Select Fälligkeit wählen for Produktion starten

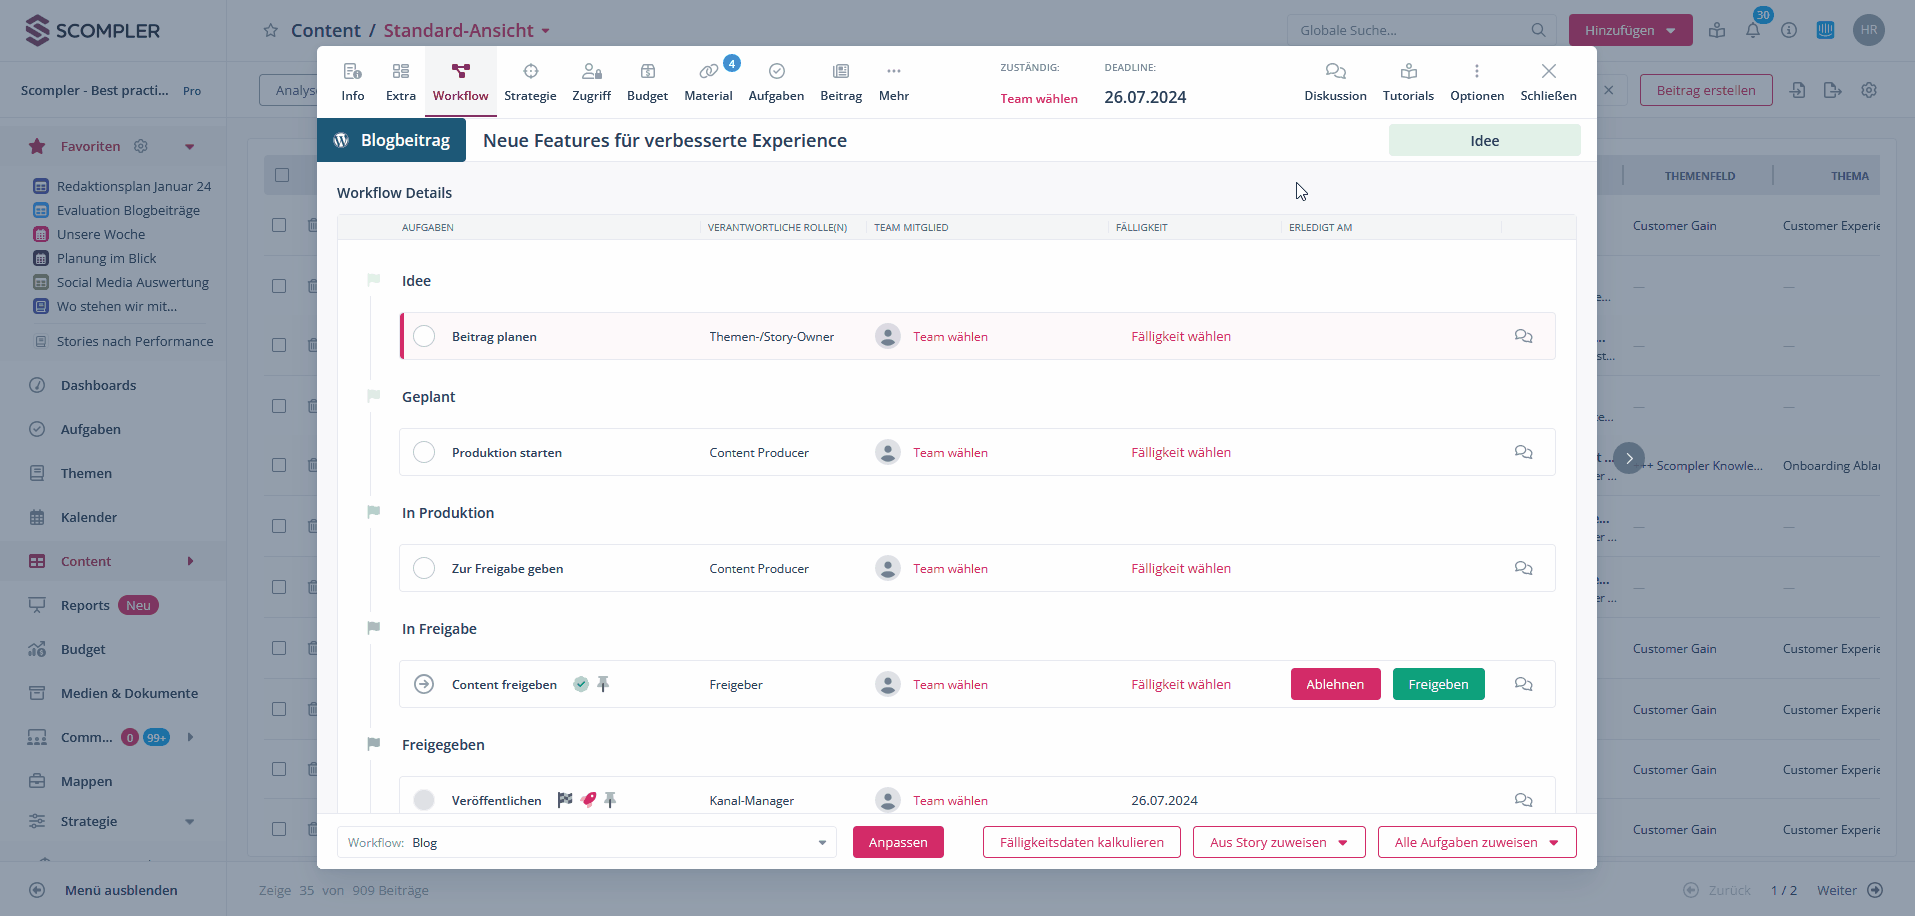[1181, 453]
